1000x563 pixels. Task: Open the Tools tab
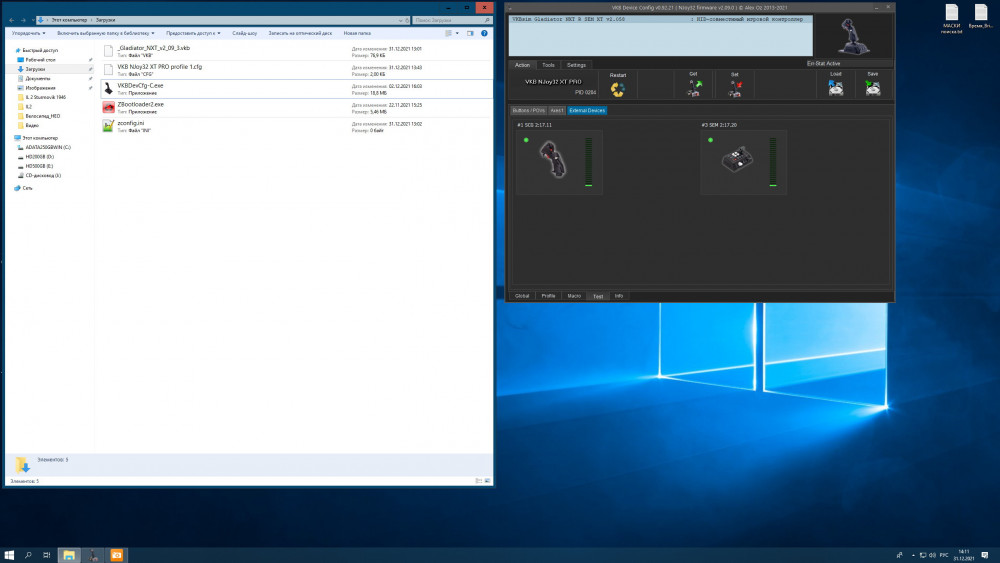[548, 65]
